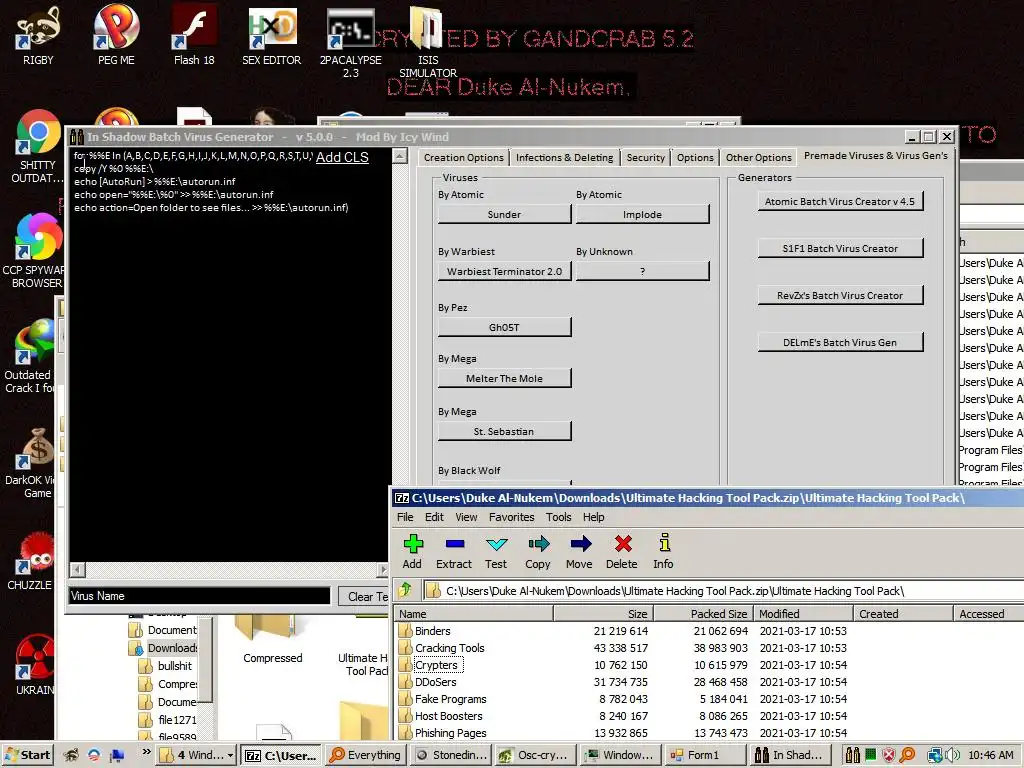
Task: Open the 4 Windows taskbar group dropdown
Action: (x=197, y=755)
